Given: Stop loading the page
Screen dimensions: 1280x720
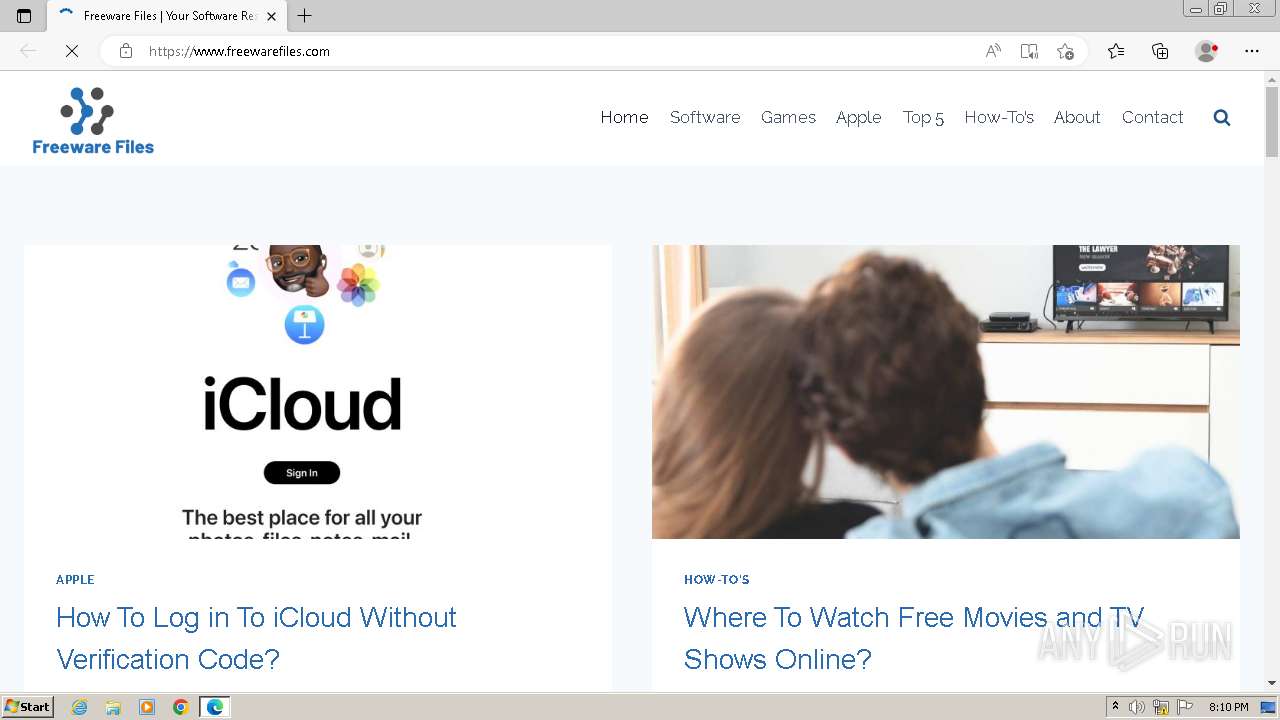Looking at the screenshot, I should (72, 51).
